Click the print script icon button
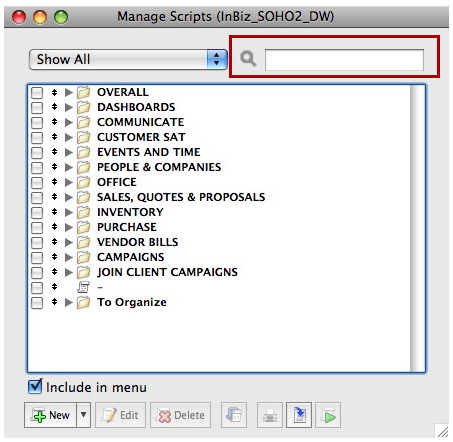The height and width of the screenshot is (442, 453). (270, 415)
